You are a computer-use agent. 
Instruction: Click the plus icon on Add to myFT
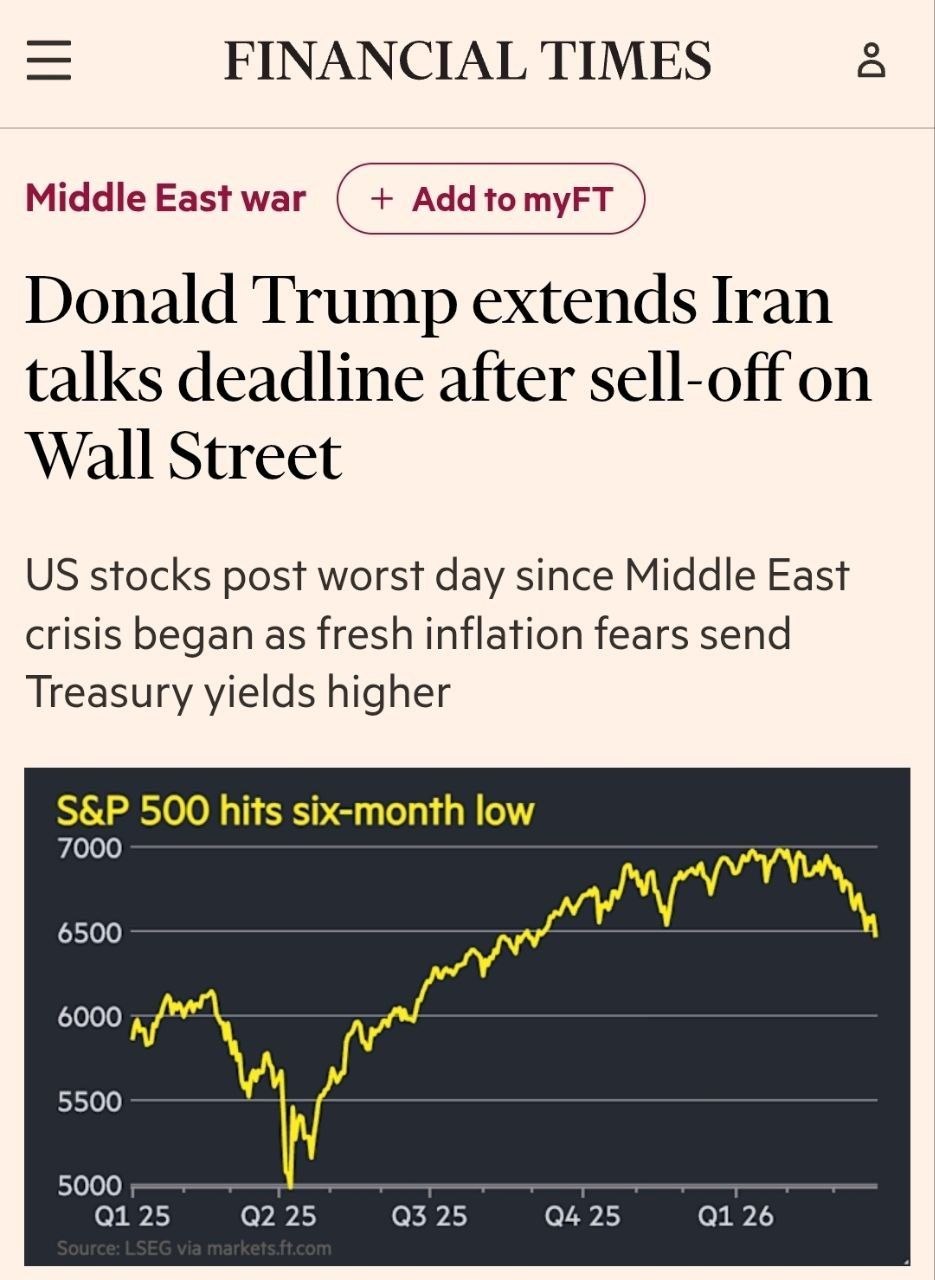point(380,198)
